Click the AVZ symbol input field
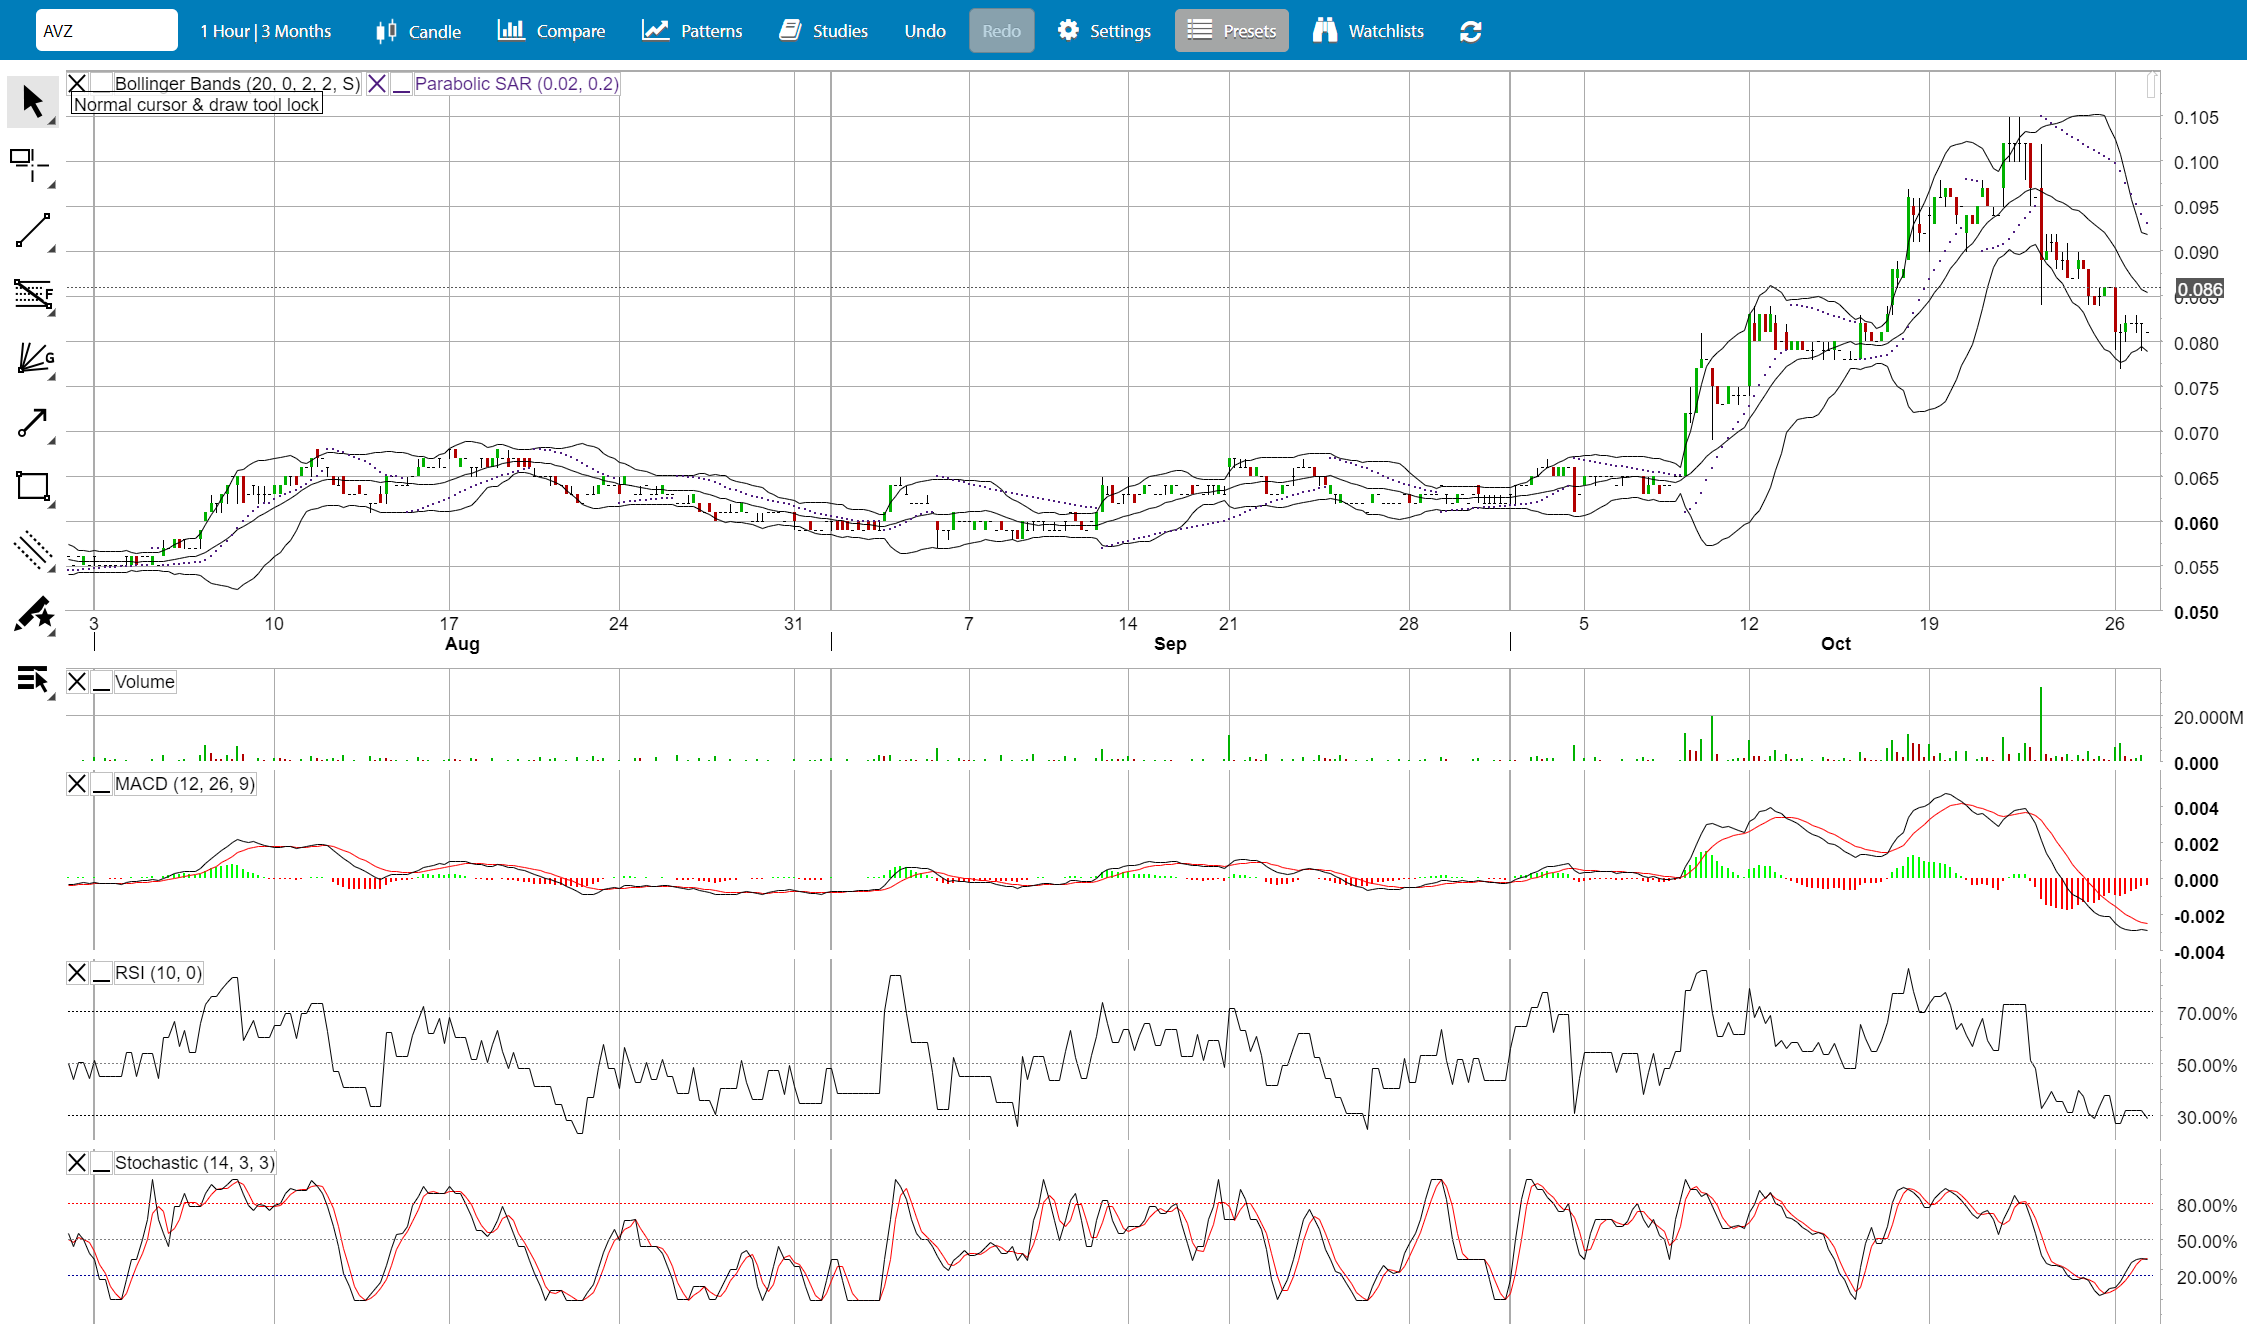The width and height of the screenshot is (2247, 1324). click(107, 31)
